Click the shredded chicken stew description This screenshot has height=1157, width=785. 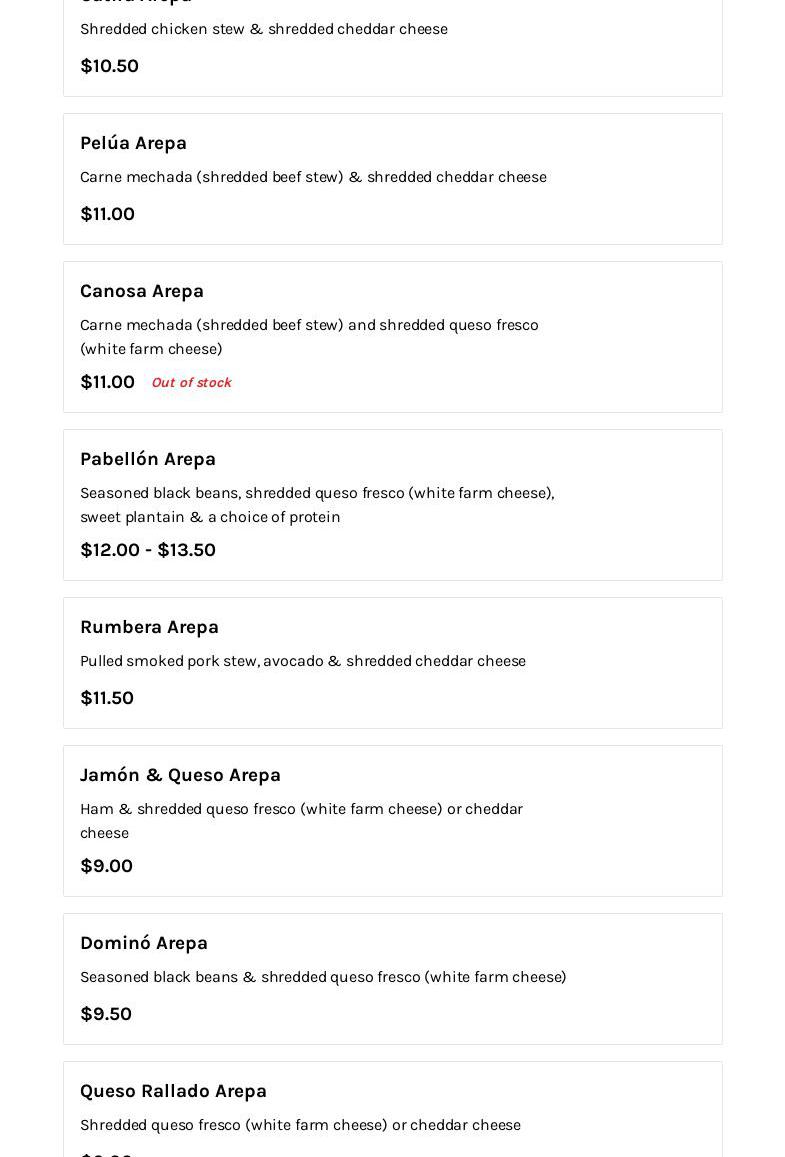tap(263, 29)
